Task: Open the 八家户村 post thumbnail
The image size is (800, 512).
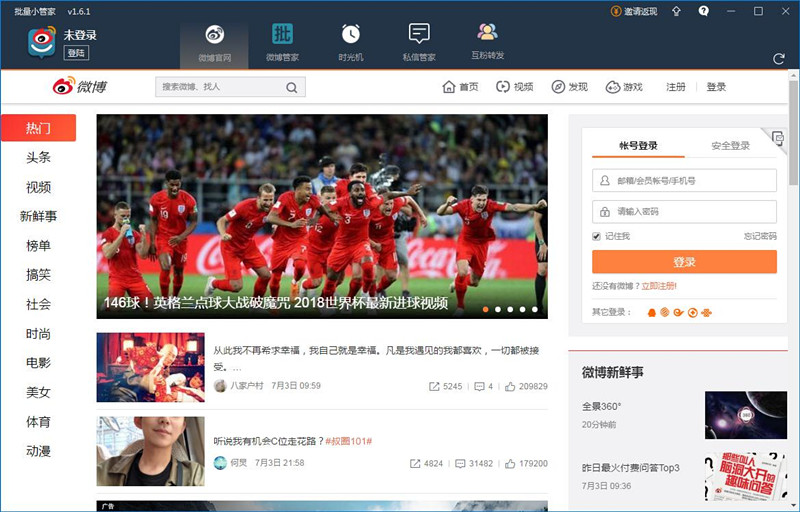Action: pyautogui.click(x=151, y=367)
